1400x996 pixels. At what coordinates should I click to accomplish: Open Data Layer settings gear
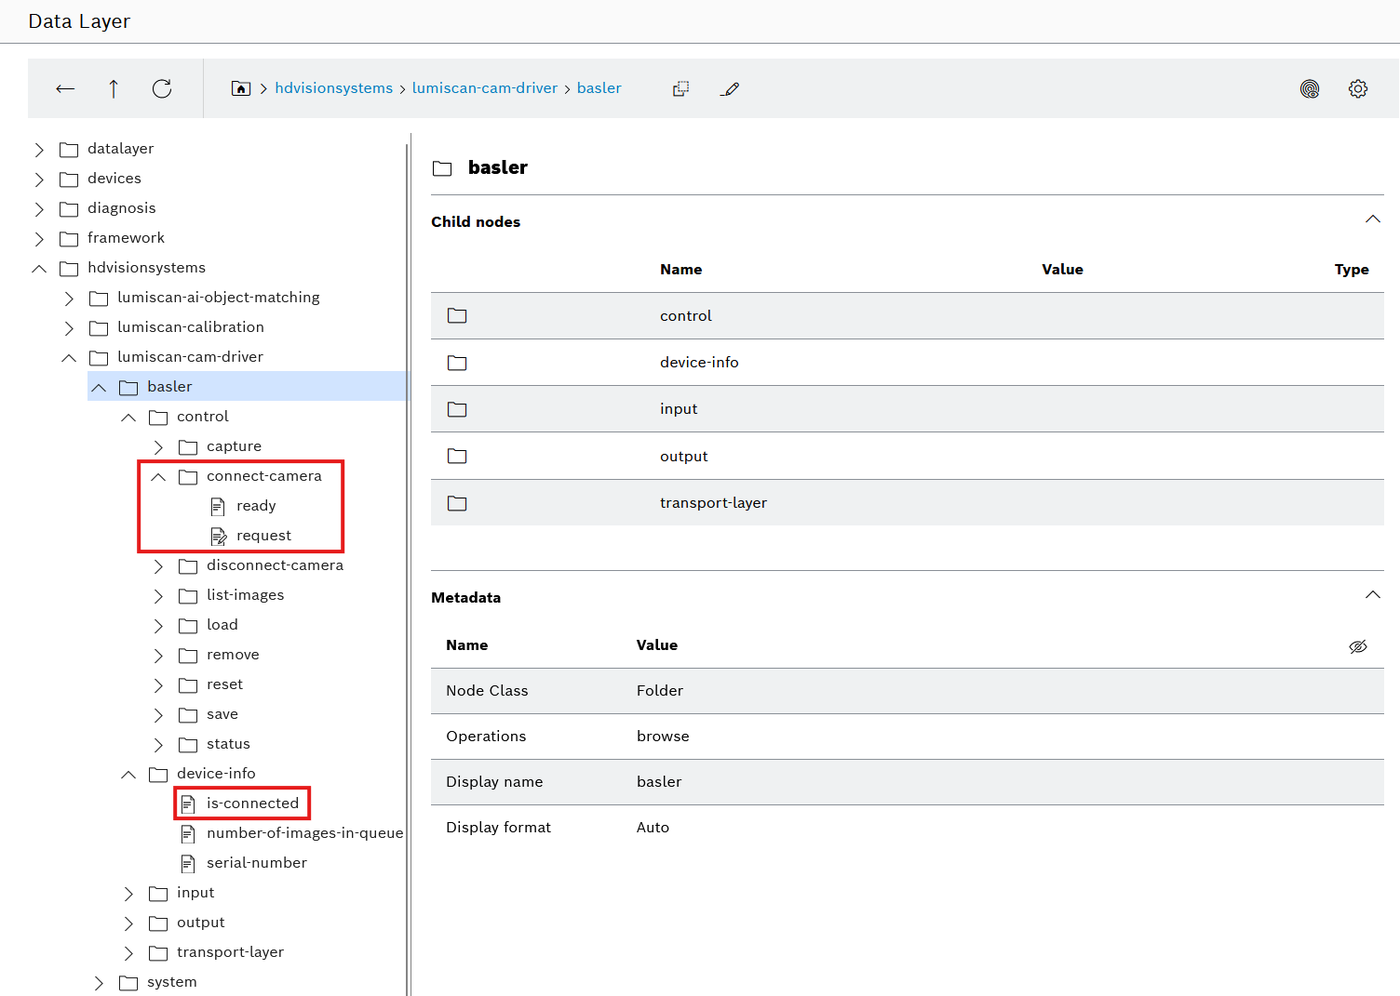coord(1358,89)
